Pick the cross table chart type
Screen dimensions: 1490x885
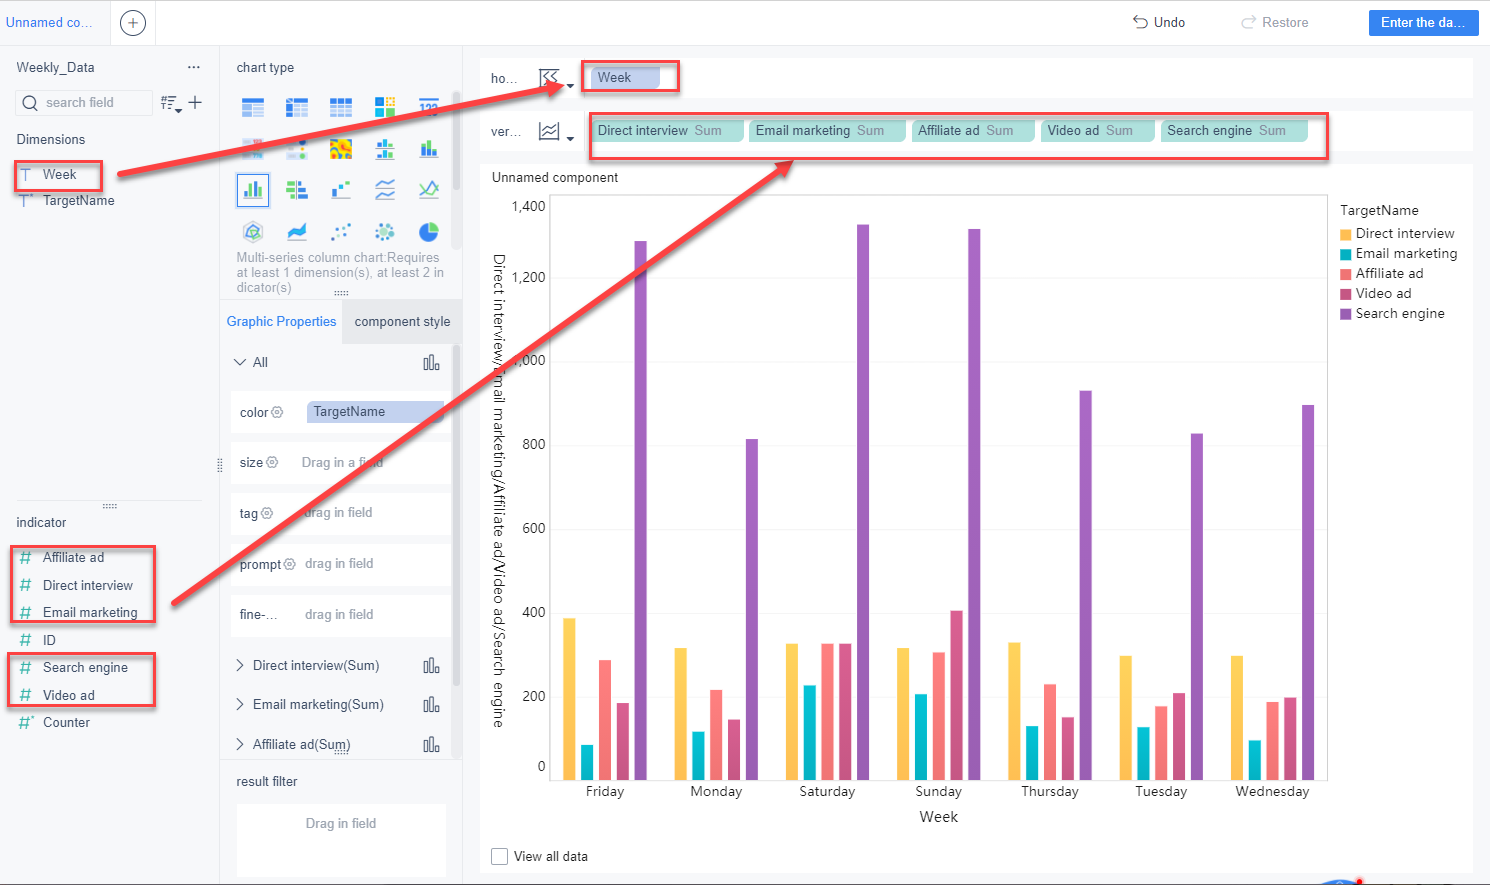click(x=297, y=107)
